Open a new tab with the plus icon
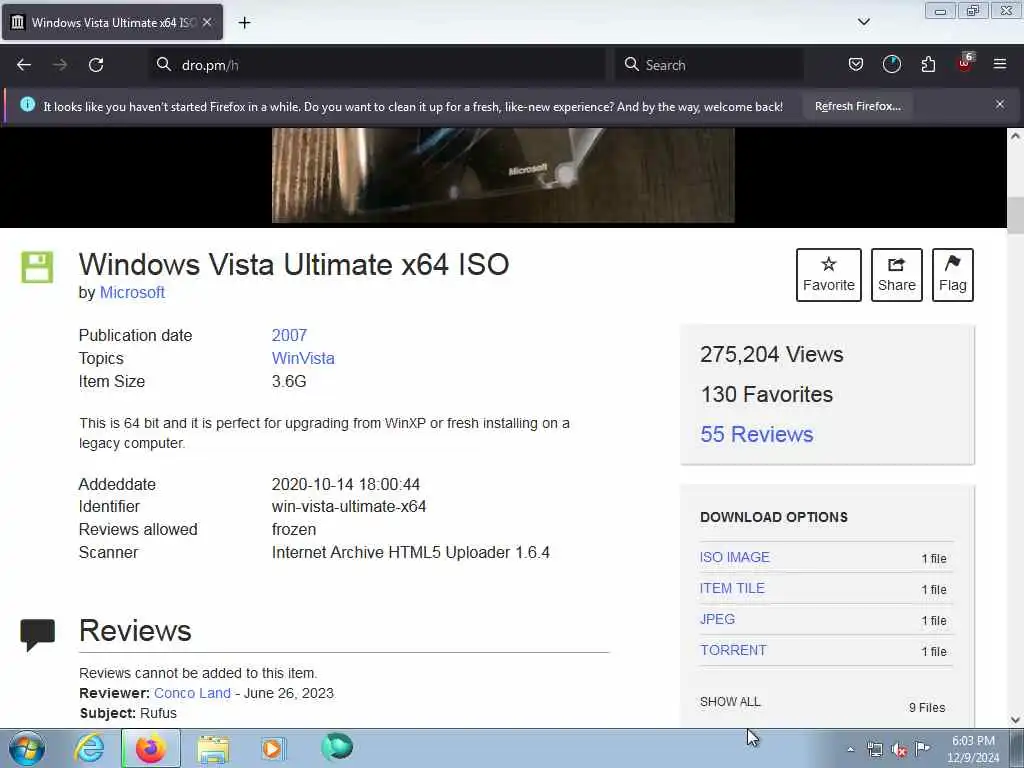The width and height of the screenshot is (1024, 768). (x=244, y=23)
